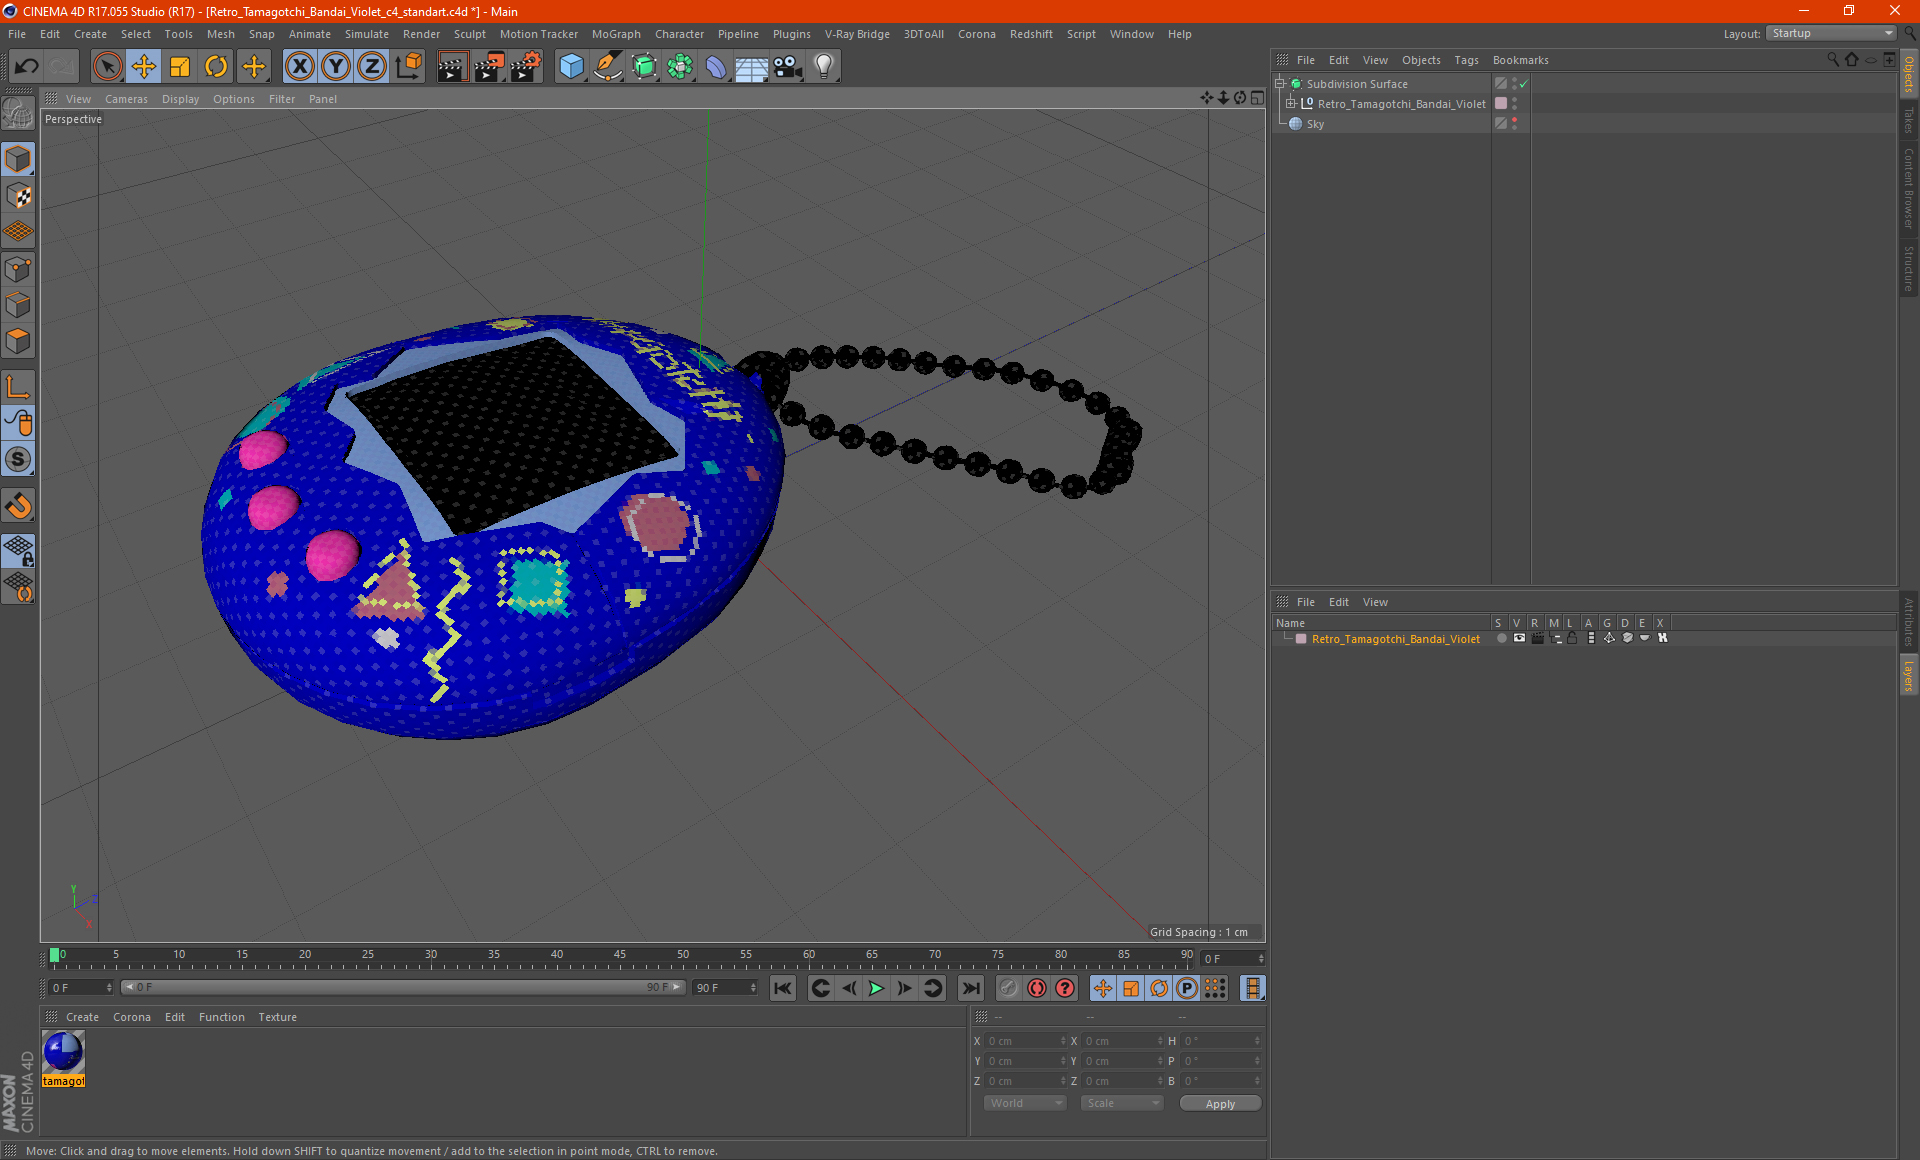Switch to Edges mode

[18, 305]
